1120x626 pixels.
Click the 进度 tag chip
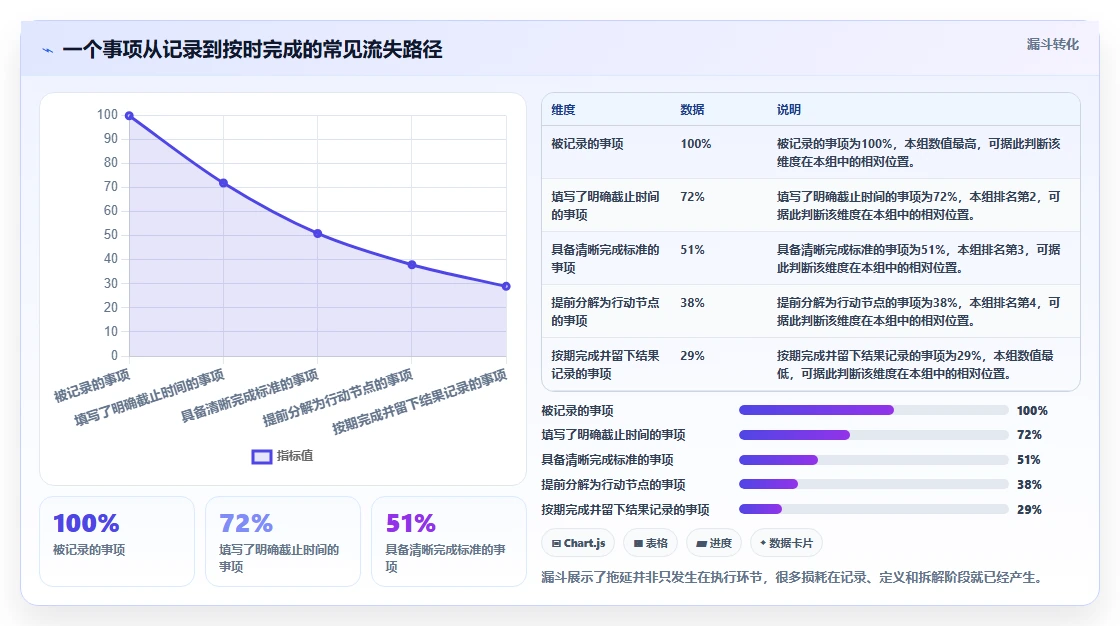point(714,543)
